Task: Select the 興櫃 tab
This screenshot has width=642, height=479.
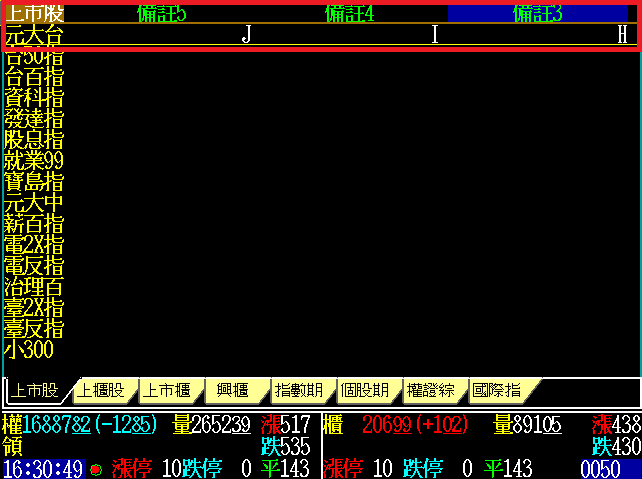Action: click(x=232, y=390)
